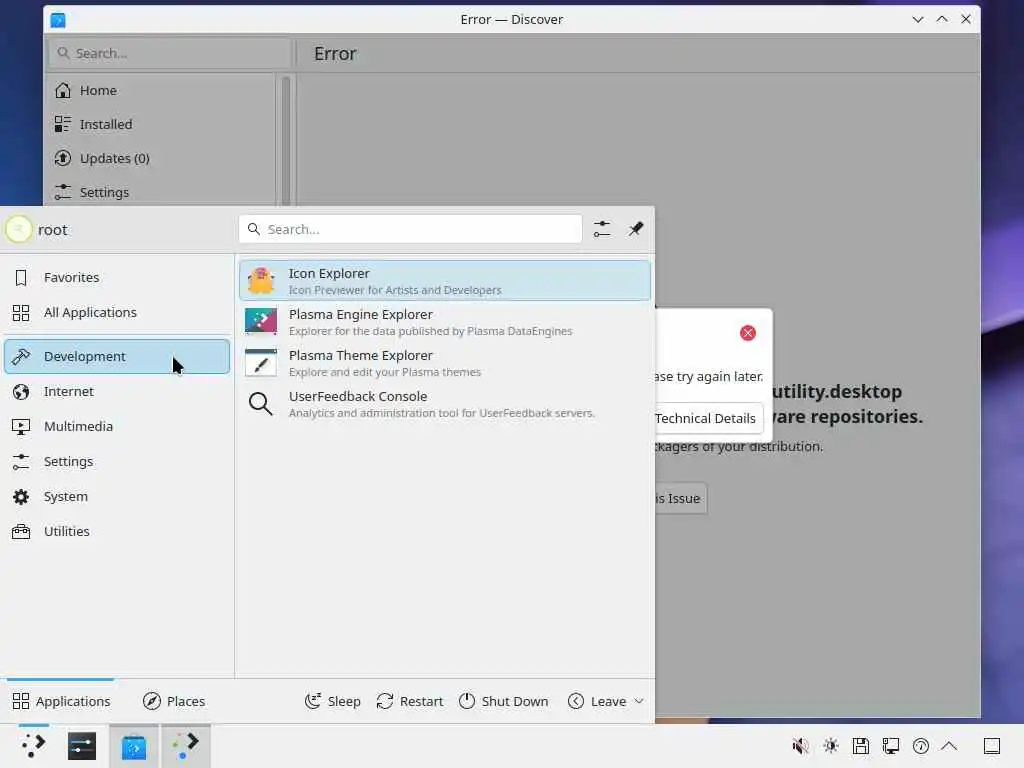Open Installed in Discover sidebar
Viewport: 1024px width, 768px height.
[162, 125]
